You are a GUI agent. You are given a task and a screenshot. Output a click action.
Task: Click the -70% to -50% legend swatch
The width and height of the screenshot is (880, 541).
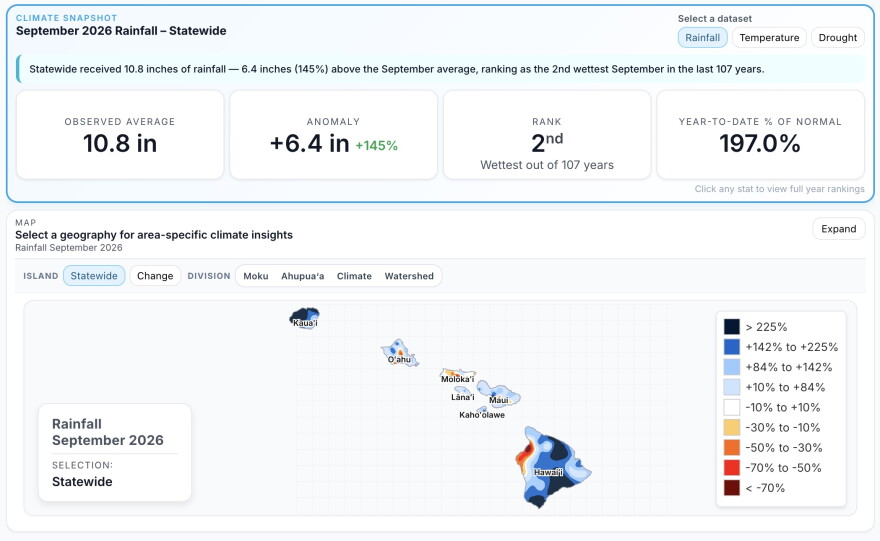[x=731, y=467]
